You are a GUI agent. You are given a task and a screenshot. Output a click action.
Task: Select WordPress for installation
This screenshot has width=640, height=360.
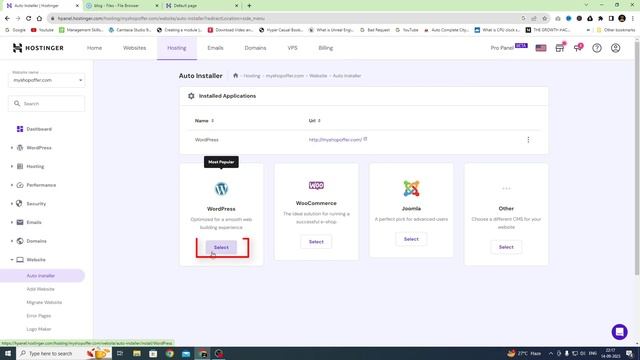pyautogui.click(x=221, y=247)
